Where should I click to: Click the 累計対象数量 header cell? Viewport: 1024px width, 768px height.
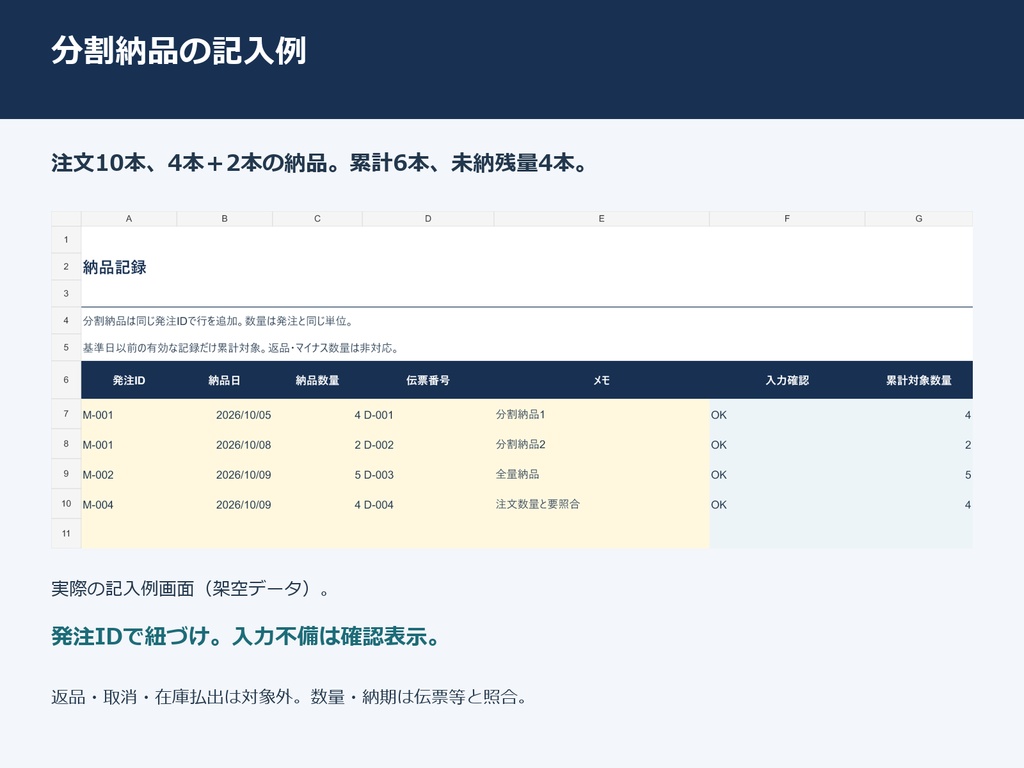(918, 380)
